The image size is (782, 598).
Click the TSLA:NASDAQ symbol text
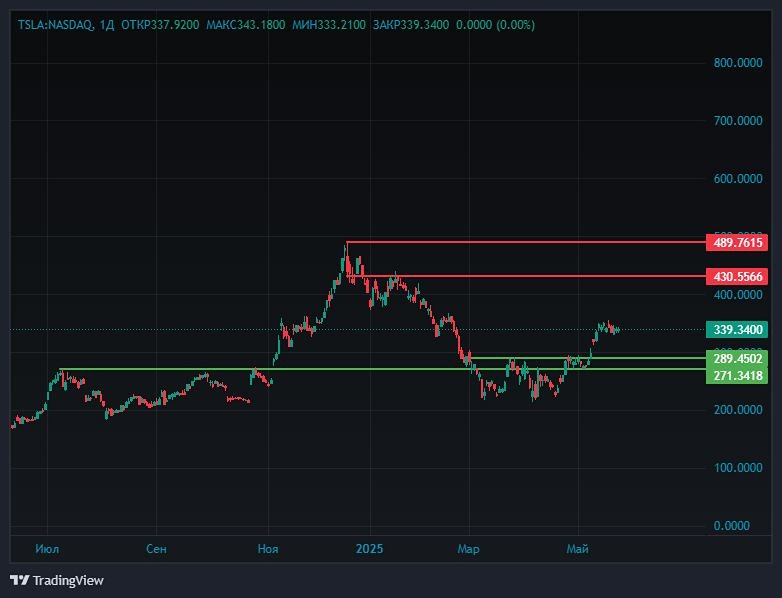click(x=55, y=25)
